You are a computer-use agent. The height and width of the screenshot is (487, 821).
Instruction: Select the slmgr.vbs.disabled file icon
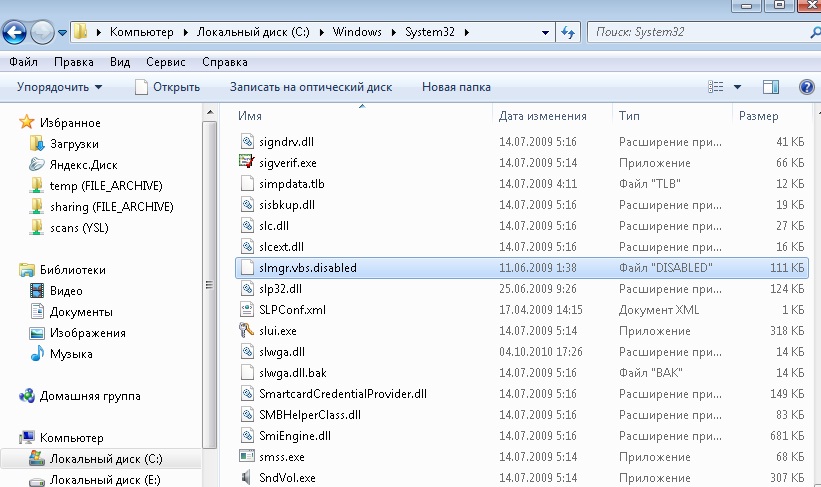pyautogui.click(x=247, y=268)
